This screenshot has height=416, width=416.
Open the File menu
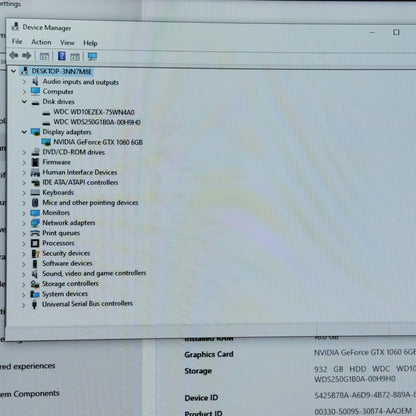[17, 41]
